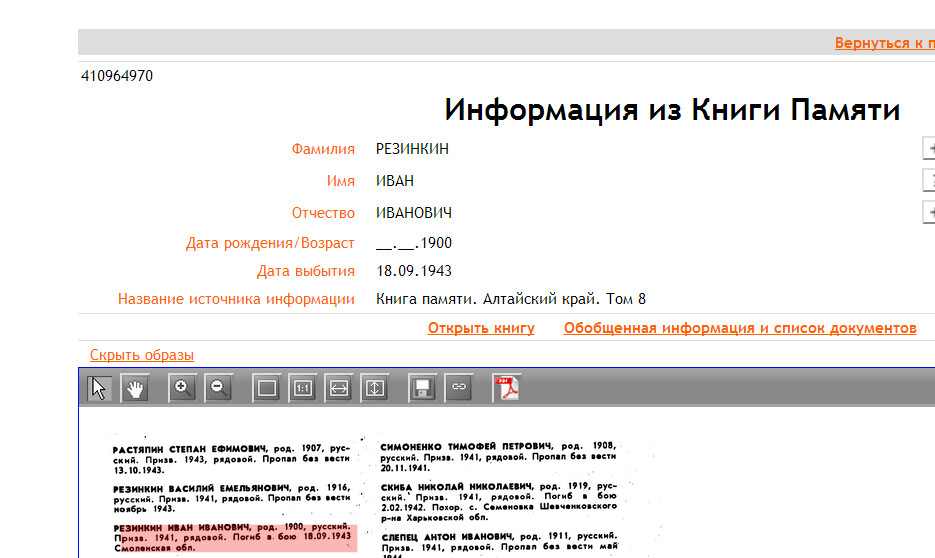The width and height of the screenshot is (935, 558).
Task: Export the scan as PDF
Action: point(506,388)
